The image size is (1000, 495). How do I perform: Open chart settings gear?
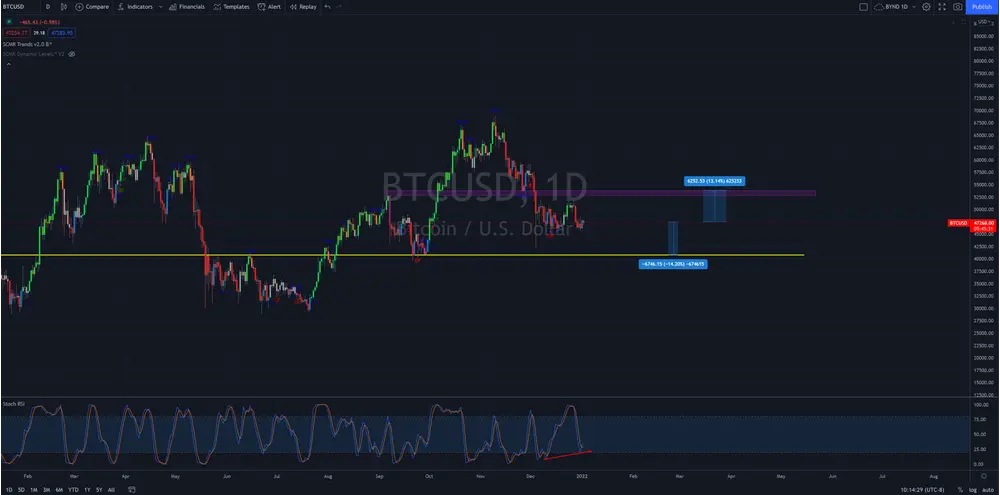tap(926, 6)
